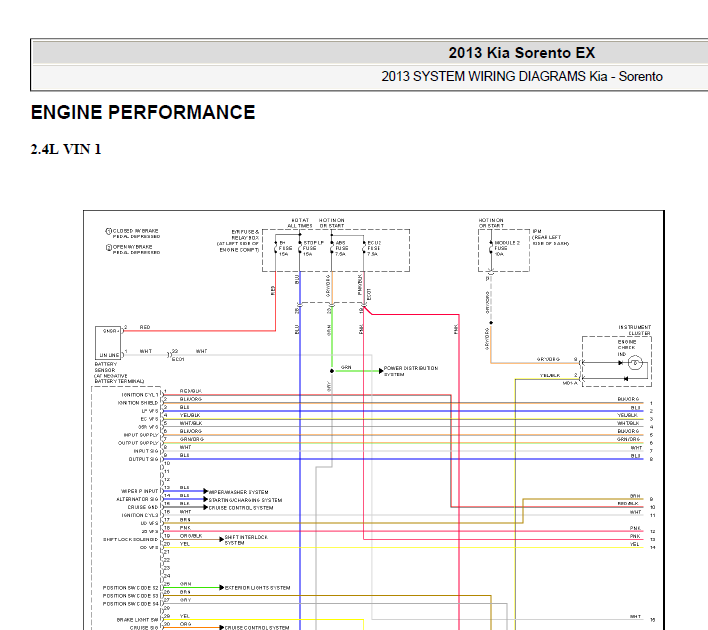Click the "ABS FUSE 7.5A" label

click(x=341, y=248)
